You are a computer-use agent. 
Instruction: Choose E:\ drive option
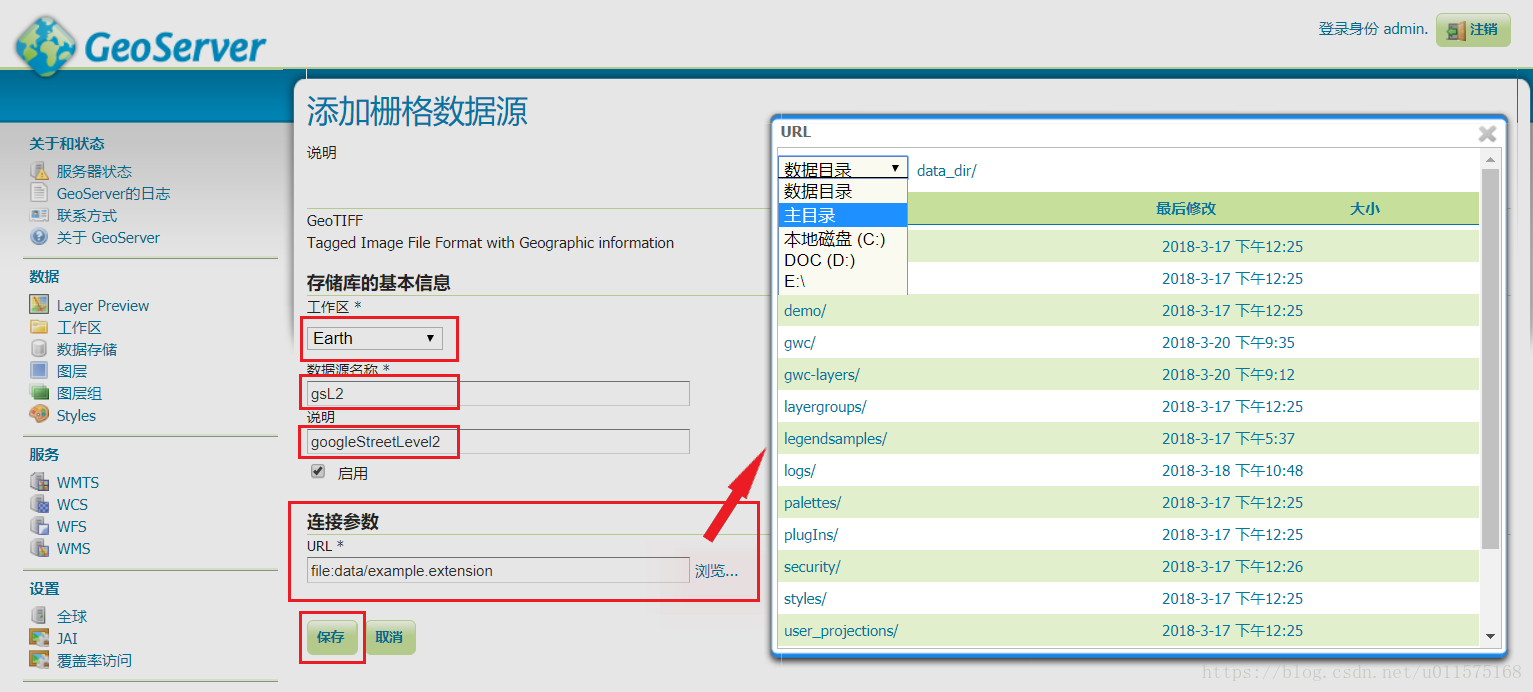pos(842,282)
